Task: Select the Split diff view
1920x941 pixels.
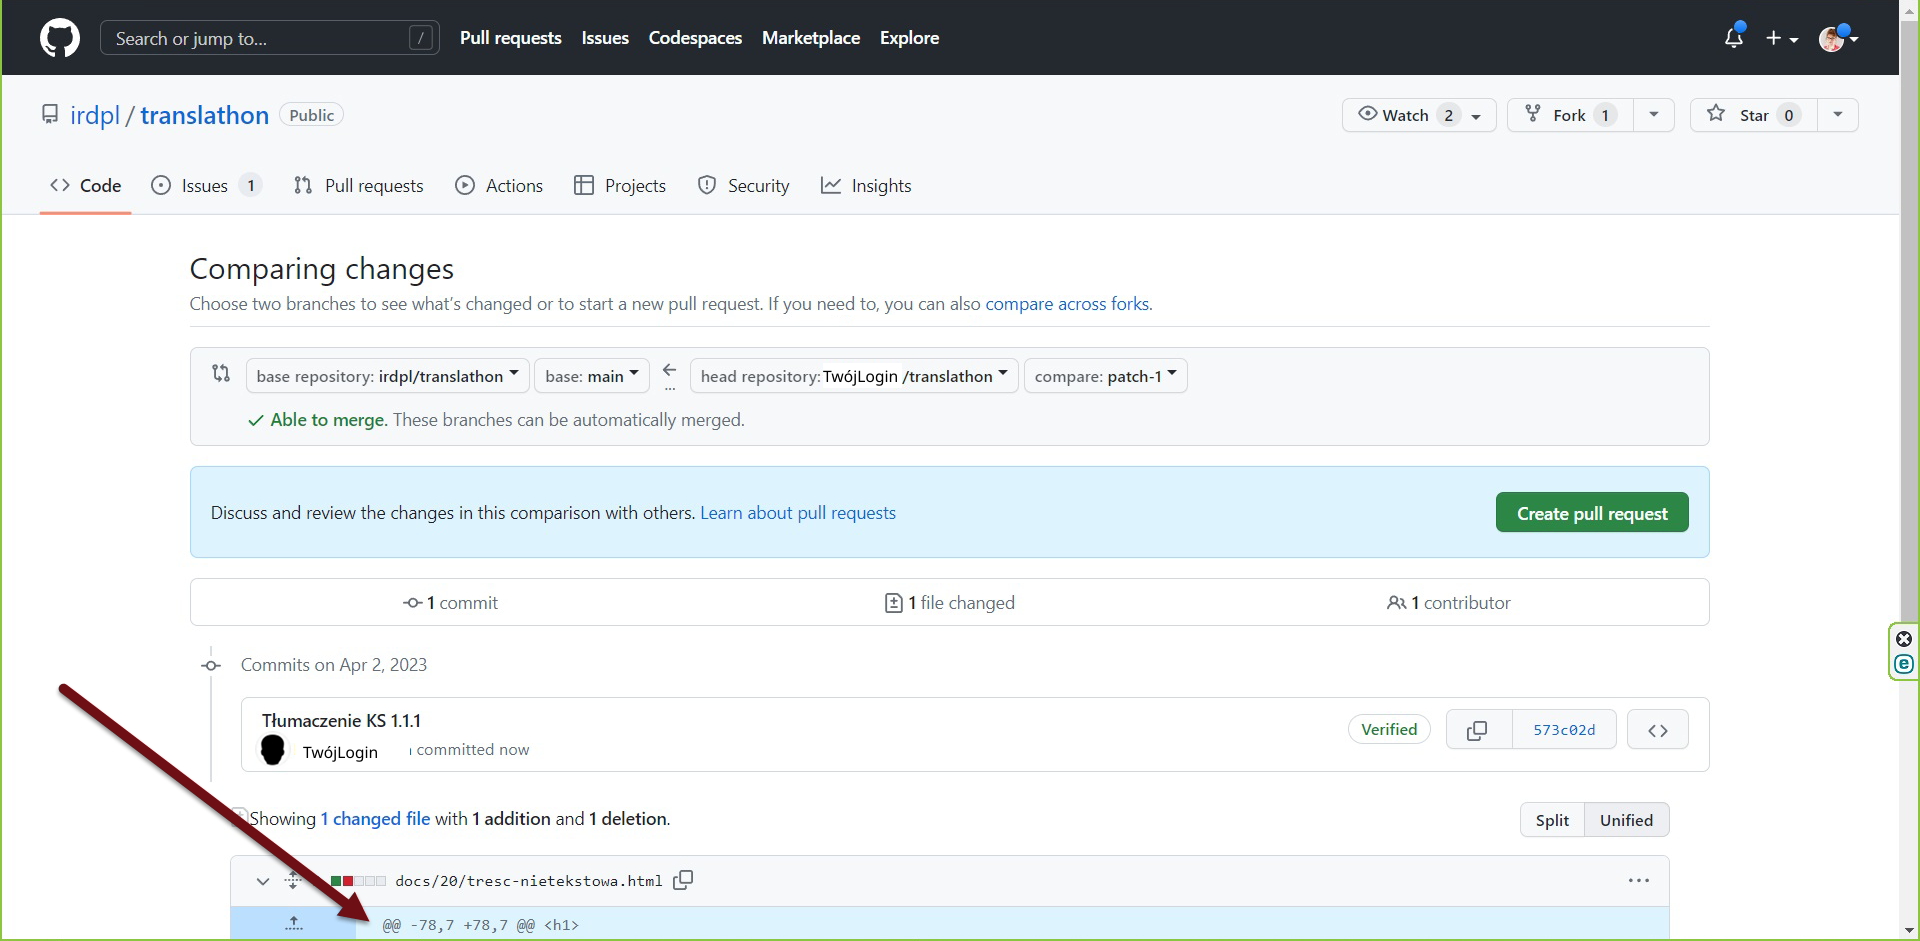Action: [x=1552, y=820]
